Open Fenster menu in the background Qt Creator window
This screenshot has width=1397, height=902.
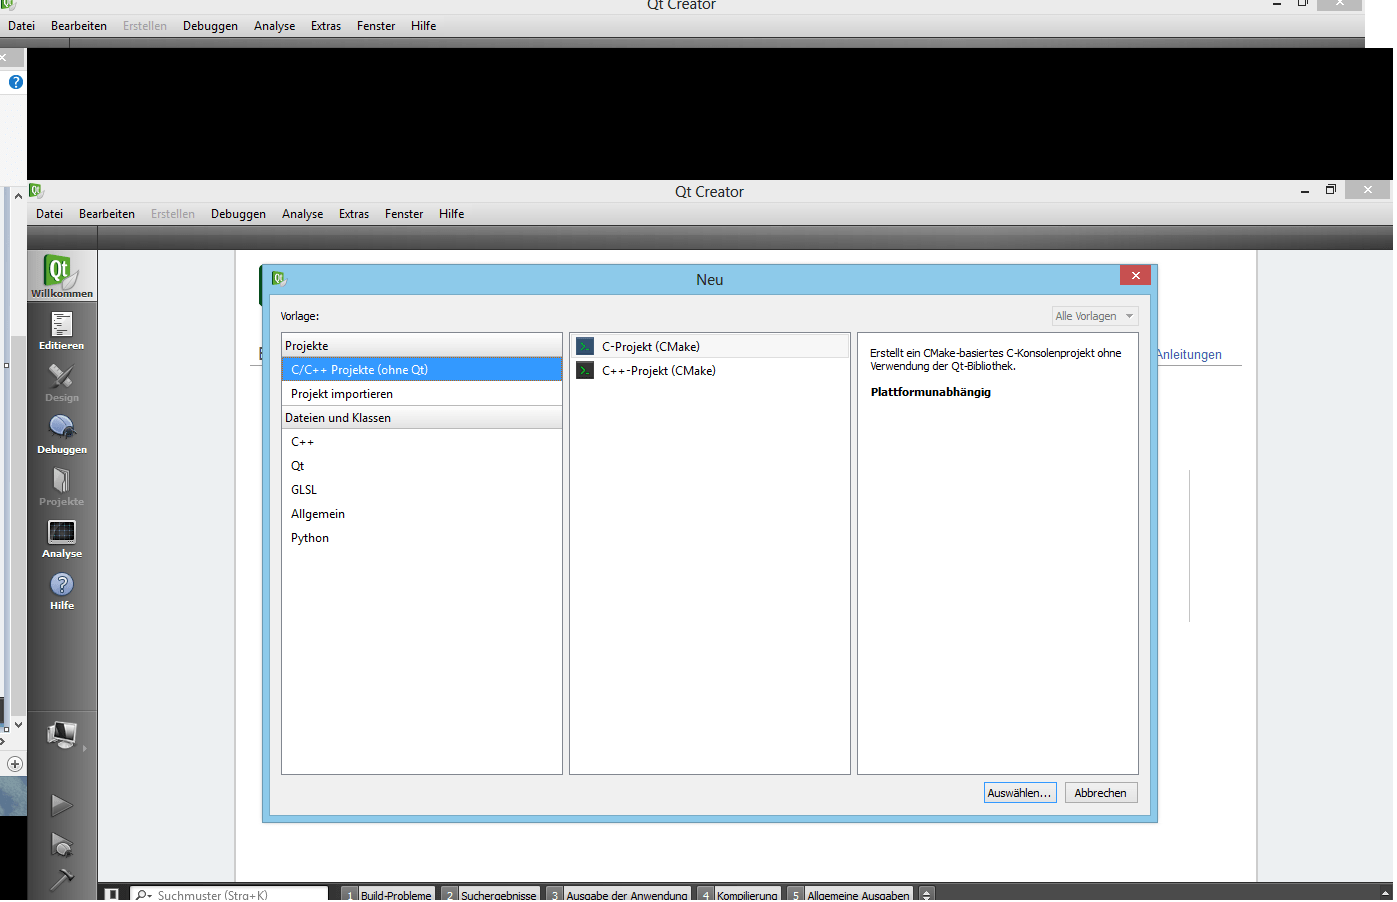[x=376, y=26]
